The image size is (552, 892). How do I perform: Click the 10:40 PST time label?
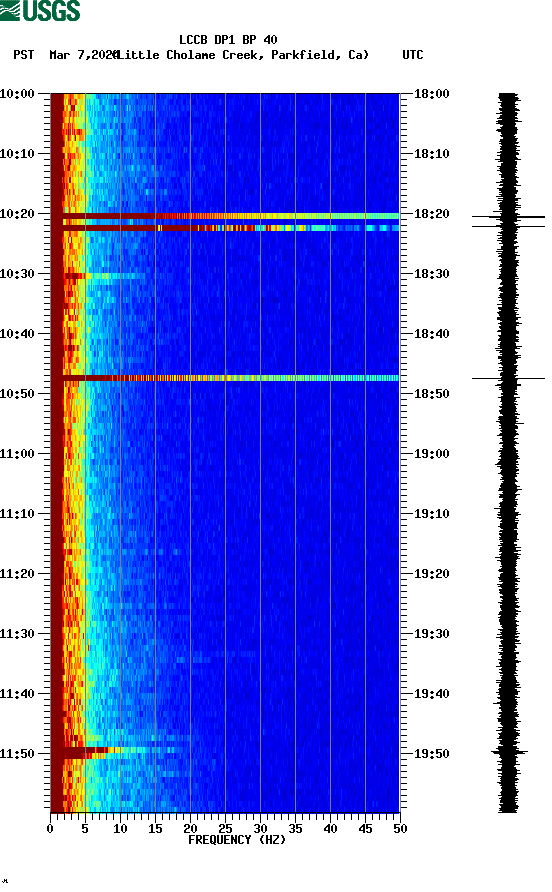[x=17, y=333]
